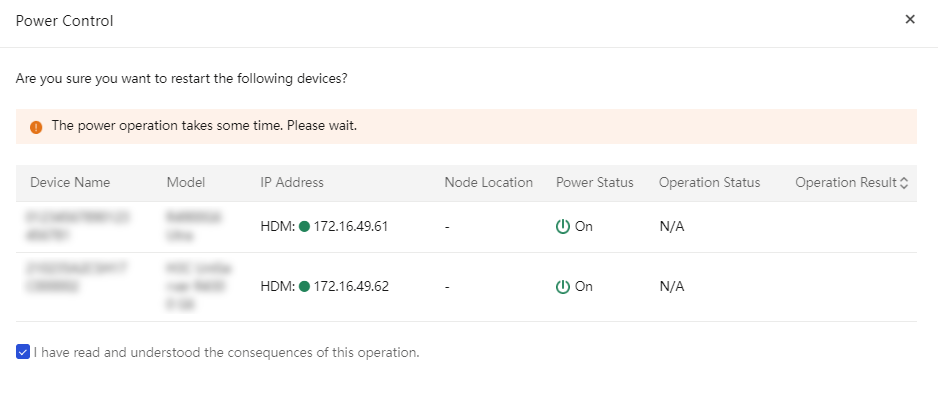Click 'I have read and understood' label text

click(x=227, y=353)
